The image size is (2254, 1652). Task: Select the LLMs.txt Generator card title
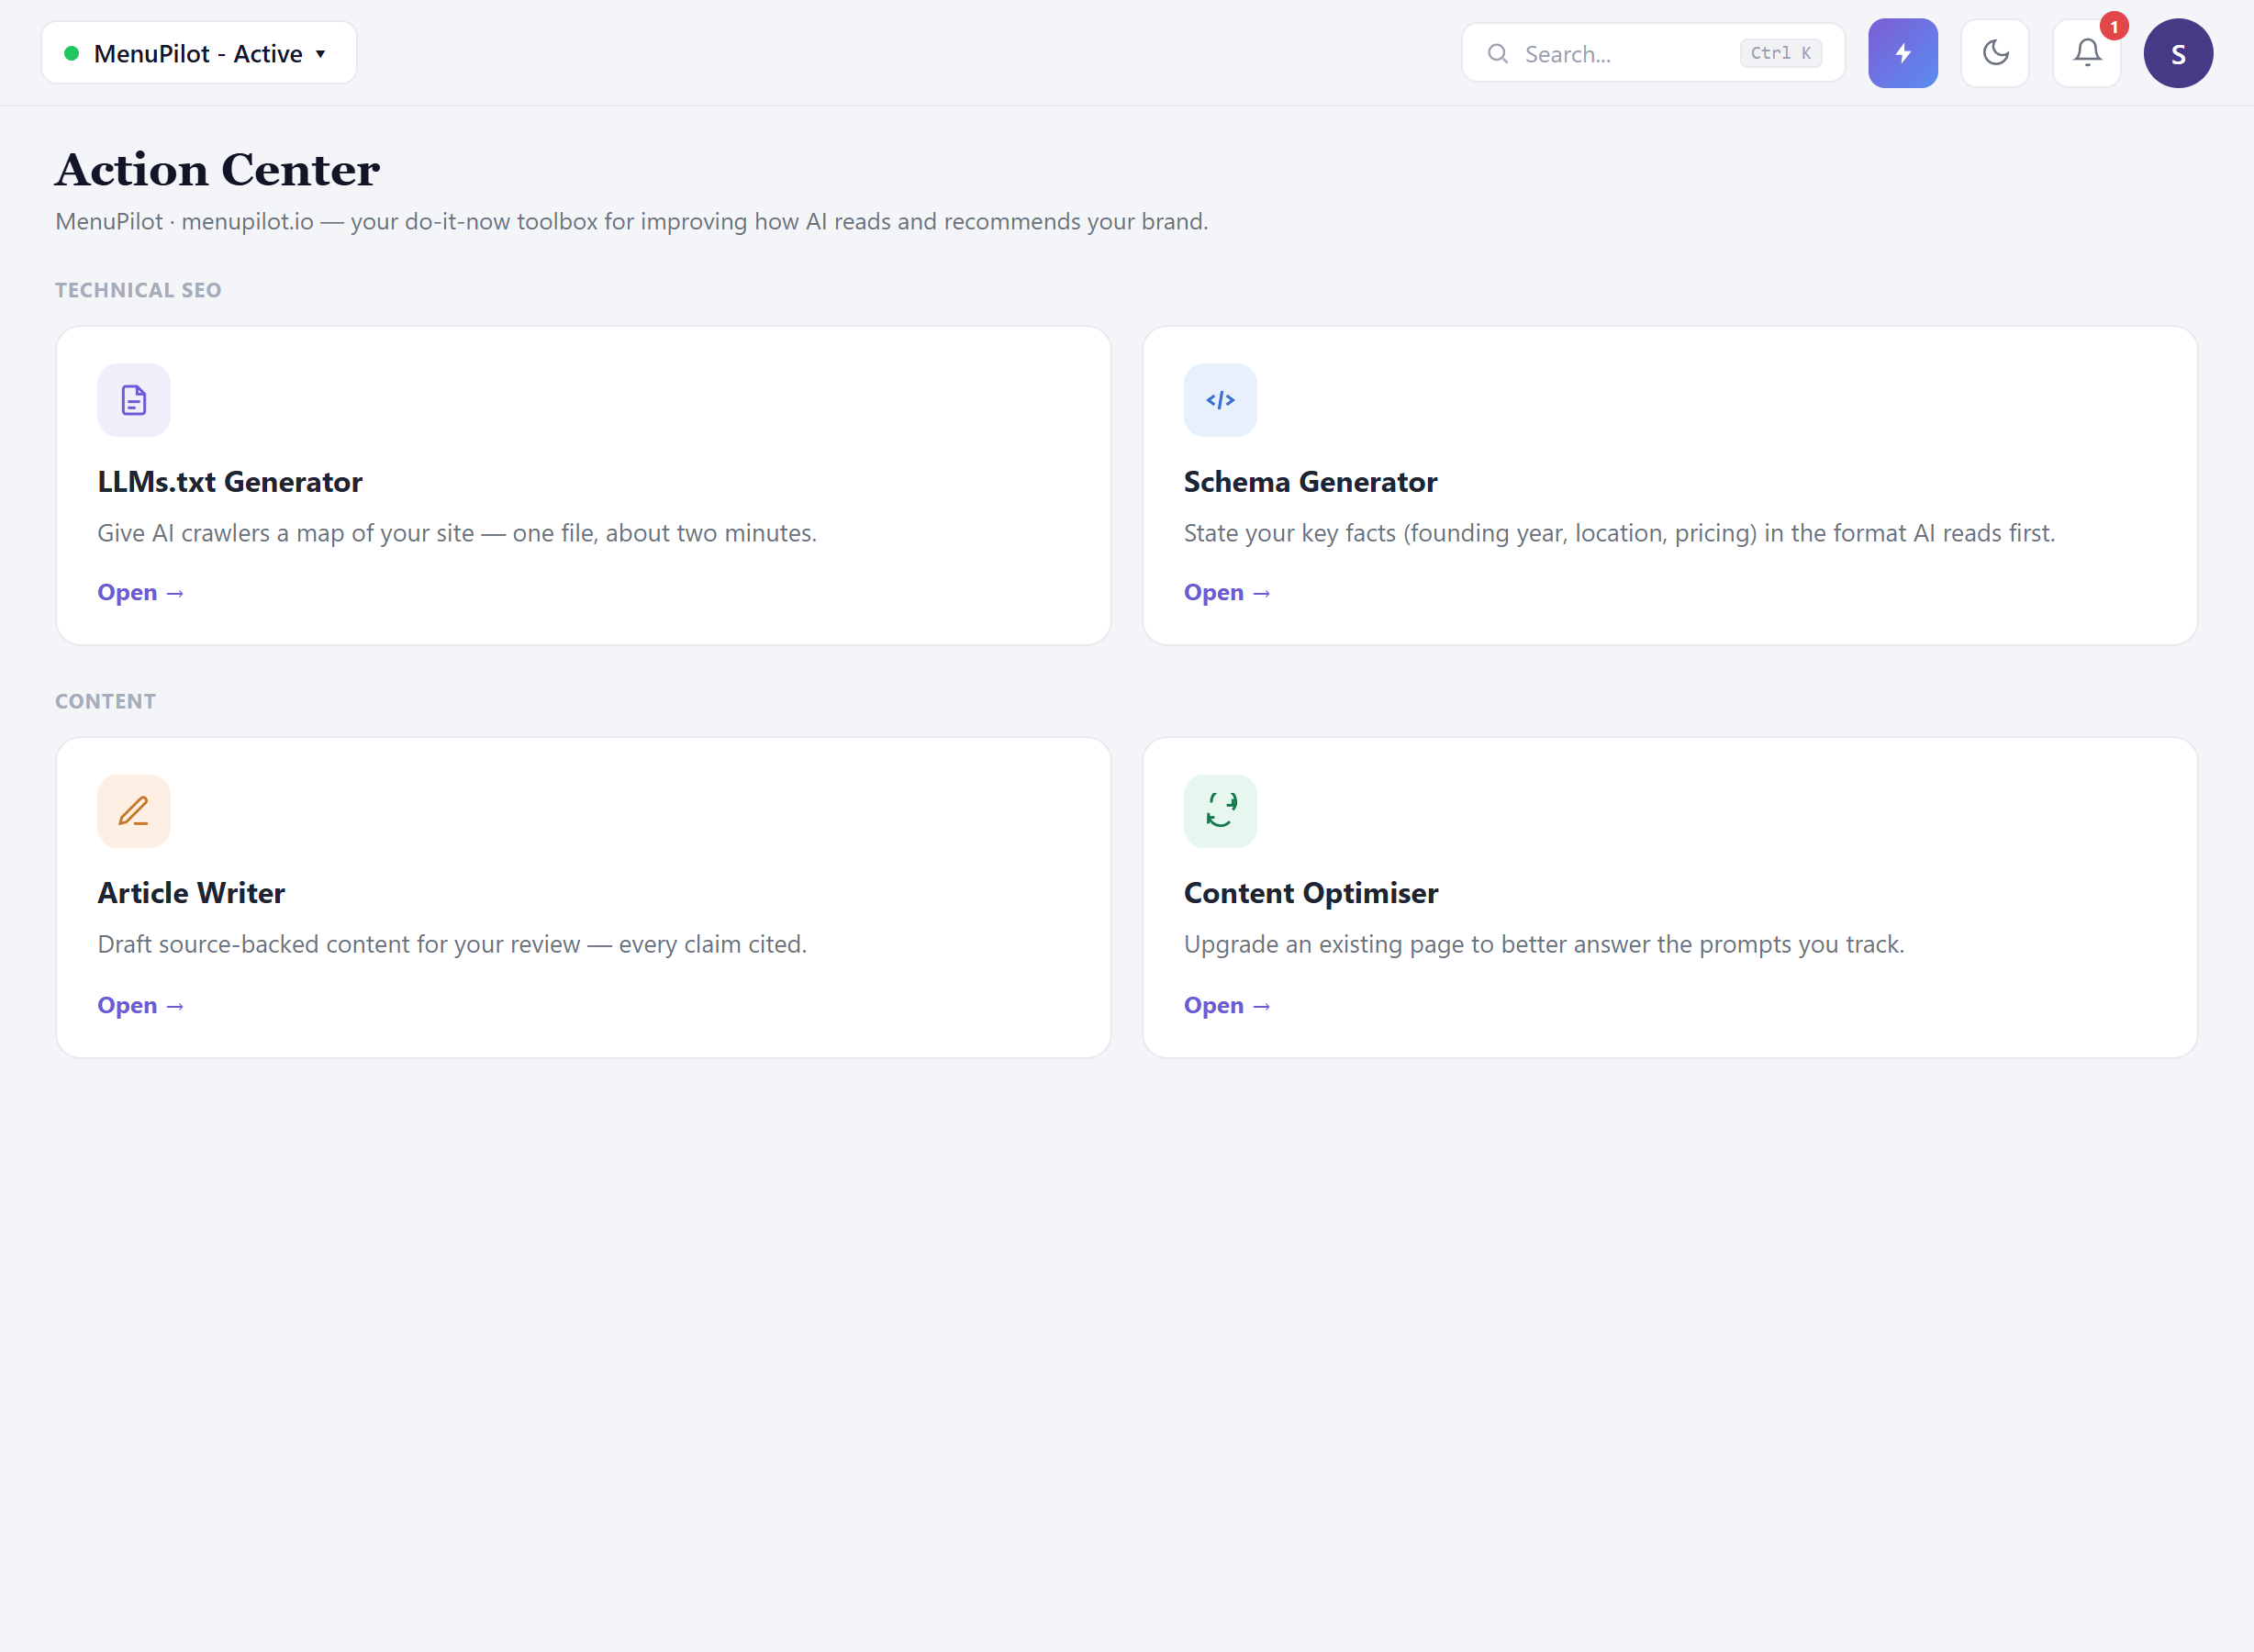click(230, 482)
